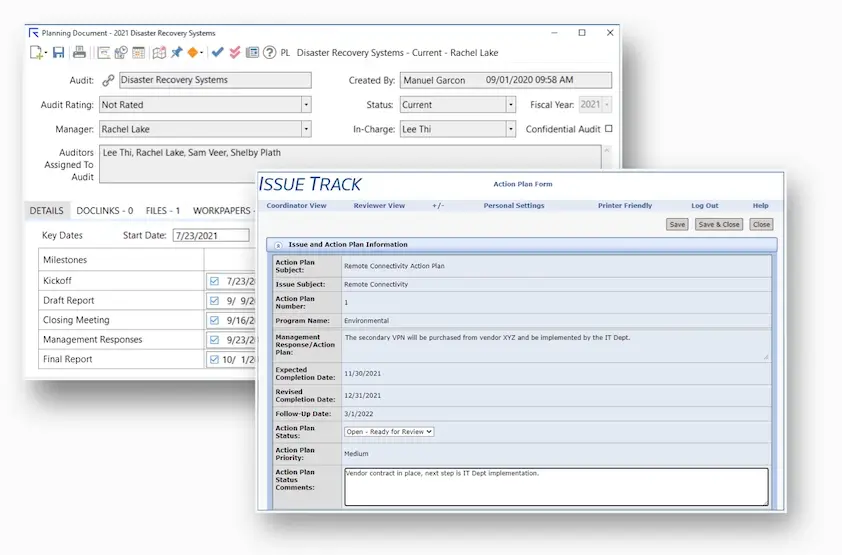Viewport: 842px width, 555px height.
Task: Click the Remote Connectivity Action Plan subject text
Action: [x=394, y=266]
